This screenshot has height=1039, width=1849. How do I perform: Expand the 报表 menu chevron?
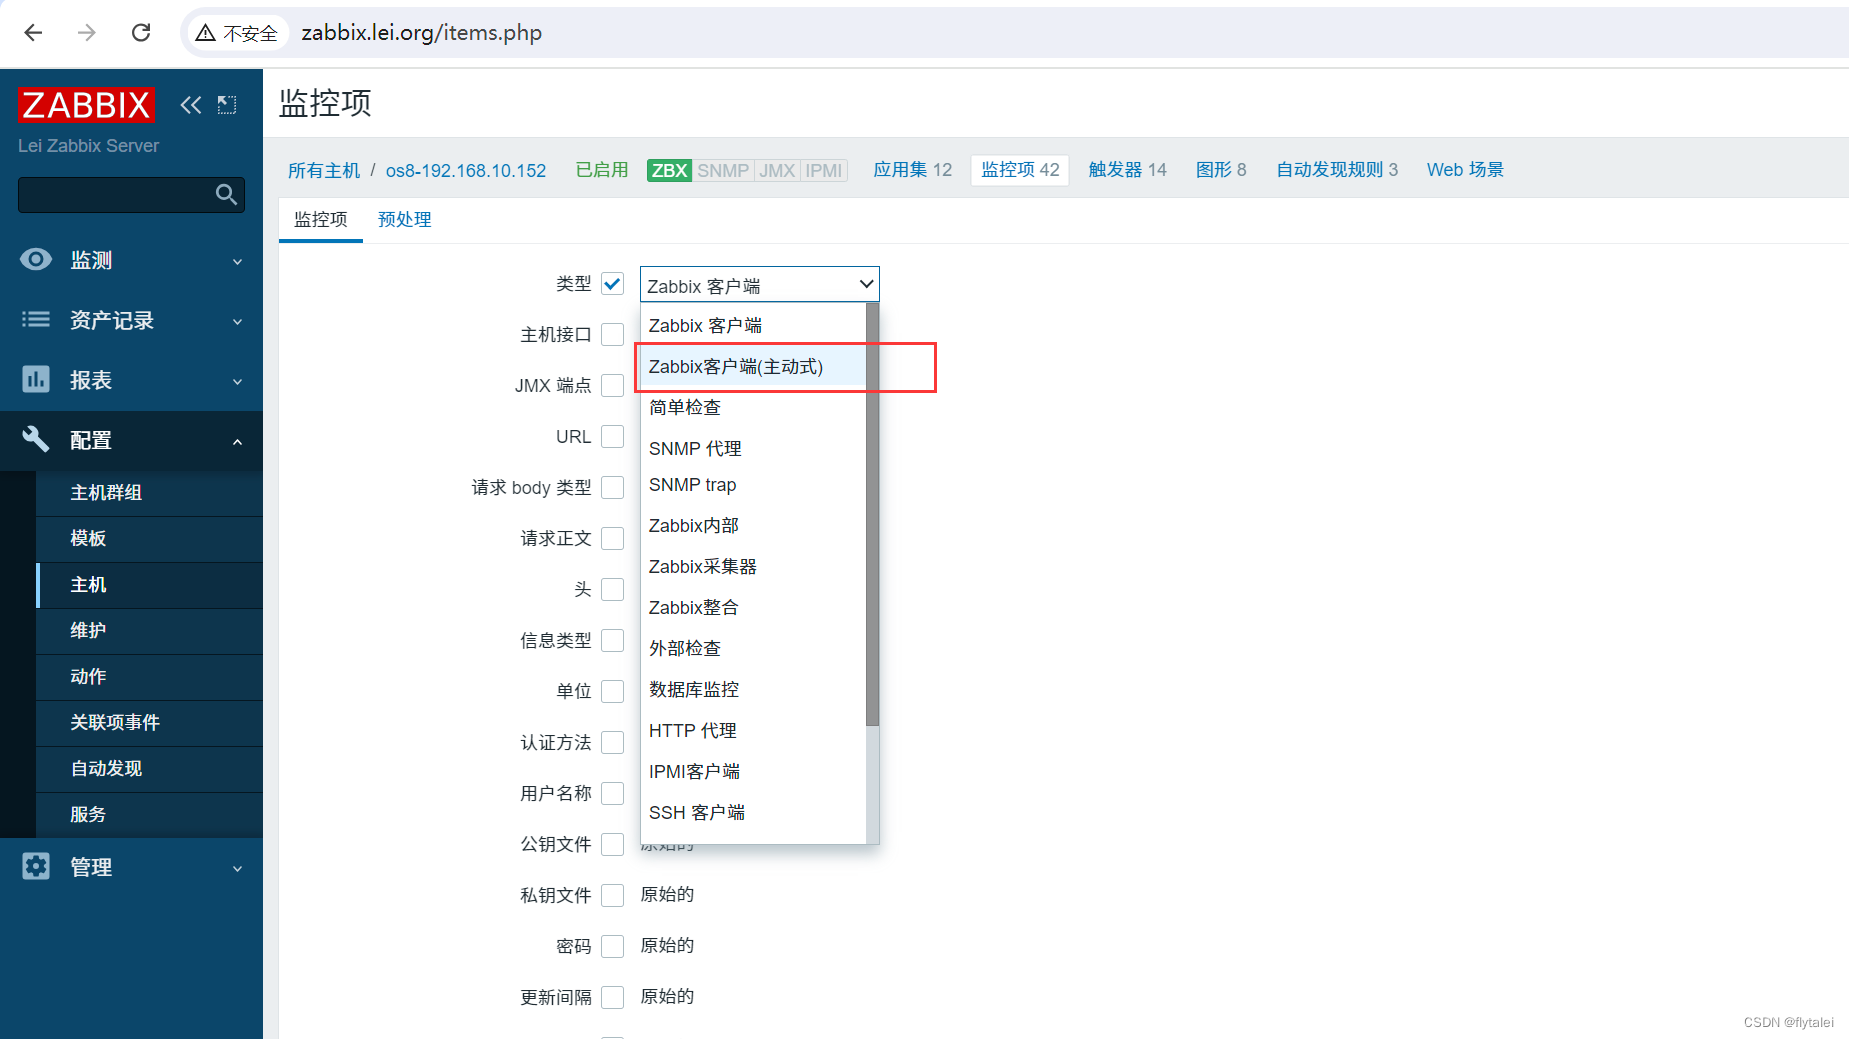coord(237,382)
